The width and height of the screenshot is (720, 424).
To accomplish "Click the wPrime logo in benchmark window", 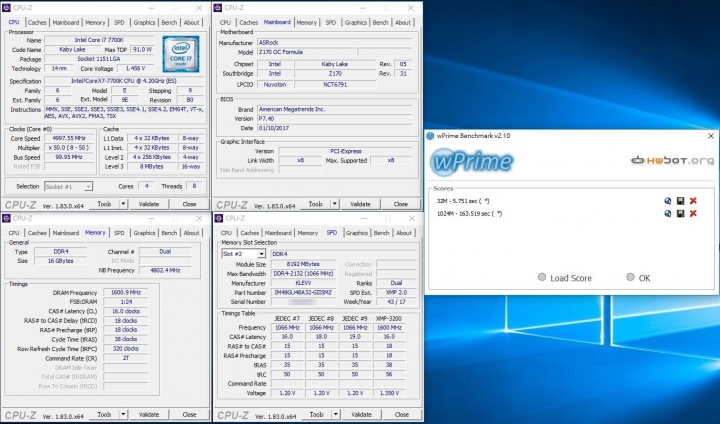I will click(472, 162).
